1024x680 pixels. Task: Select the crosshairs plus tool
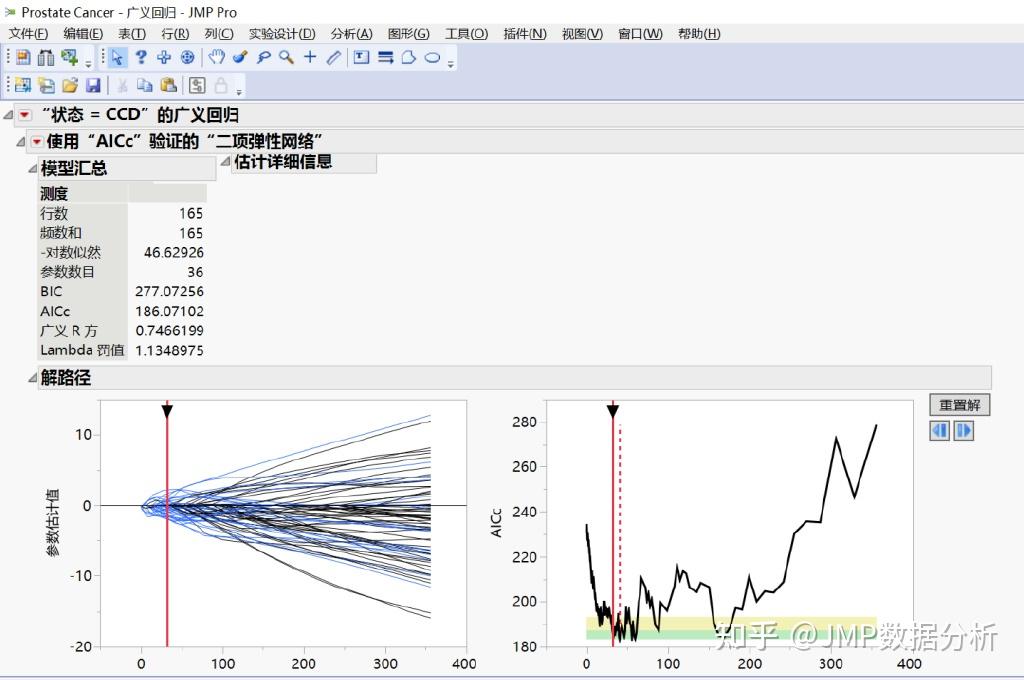(310, 57)
